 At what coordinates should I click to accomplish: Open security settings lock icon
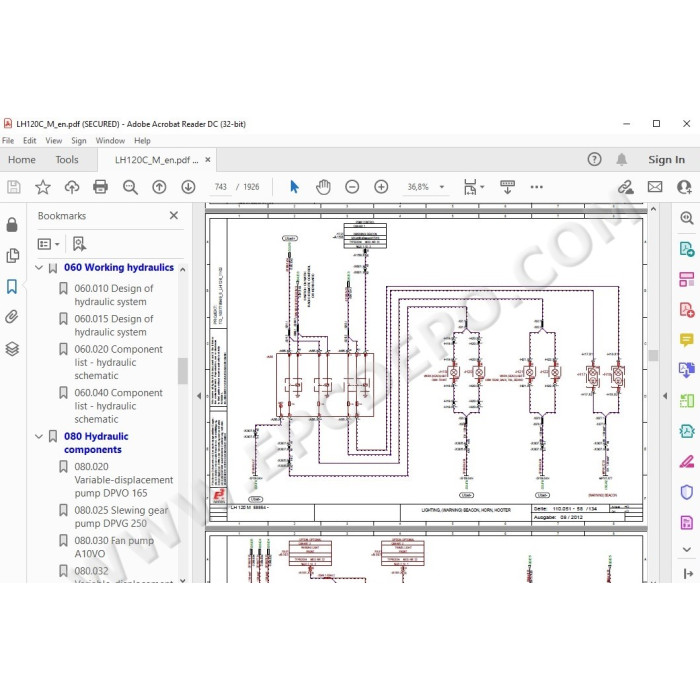pos(12,225)
